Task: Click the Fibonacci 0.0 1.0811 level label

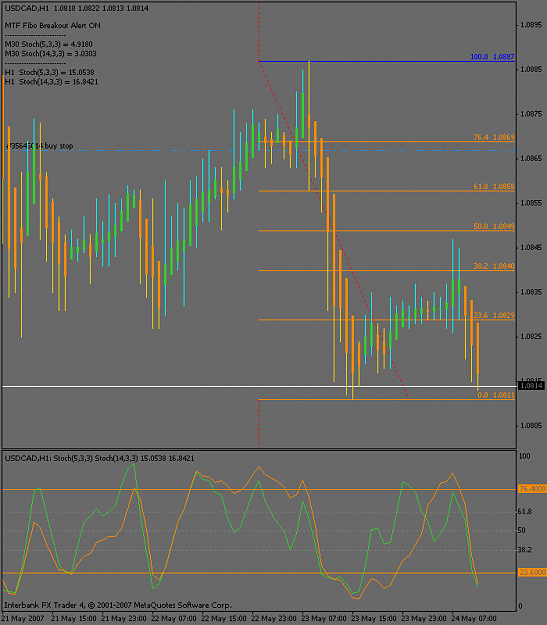Action: click(x=496, y=395)
